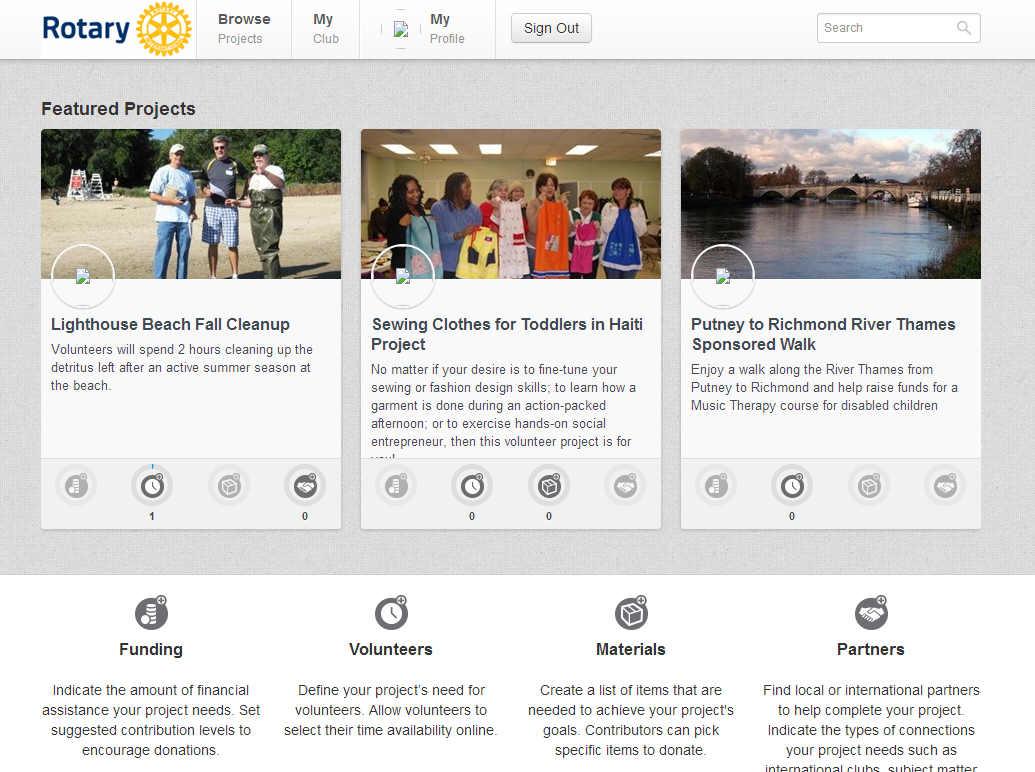Click the materials box icon on Sewing Clothes card

coord(549,486)
